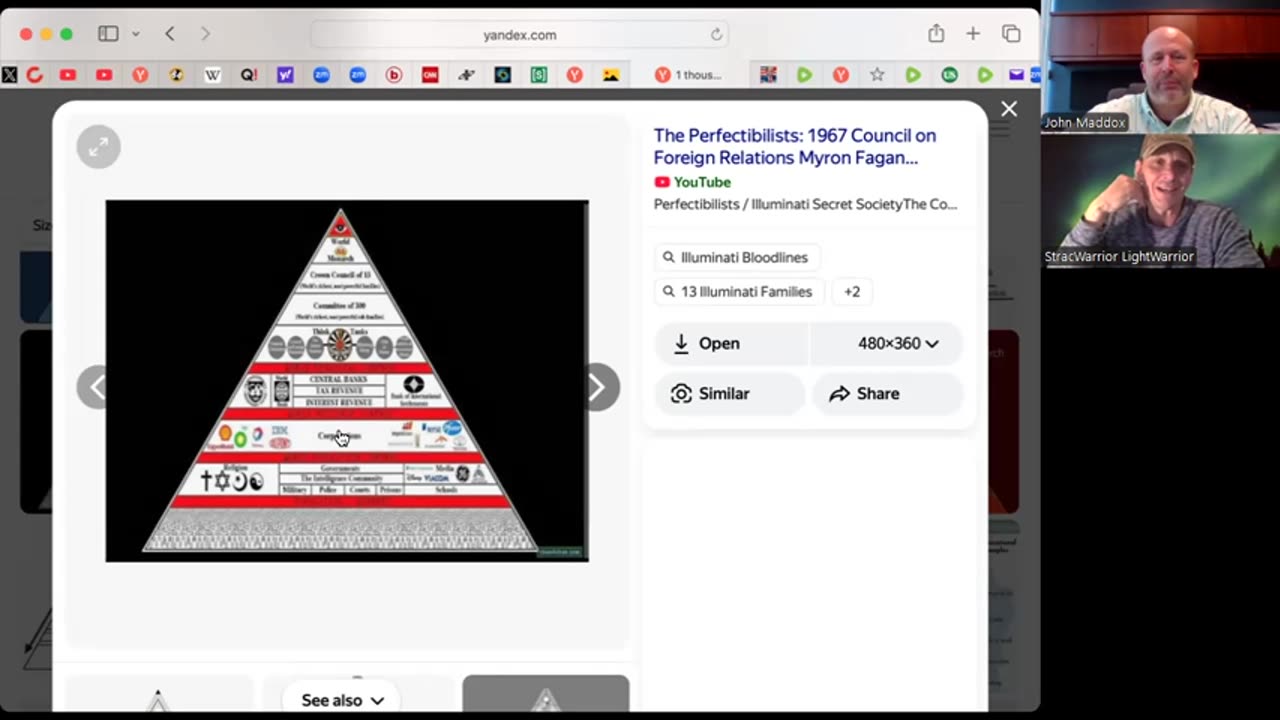Screen dimensions: 1280x720
Task: Open the red swirl 'C' pinned tab
Action: pos(34,75)
